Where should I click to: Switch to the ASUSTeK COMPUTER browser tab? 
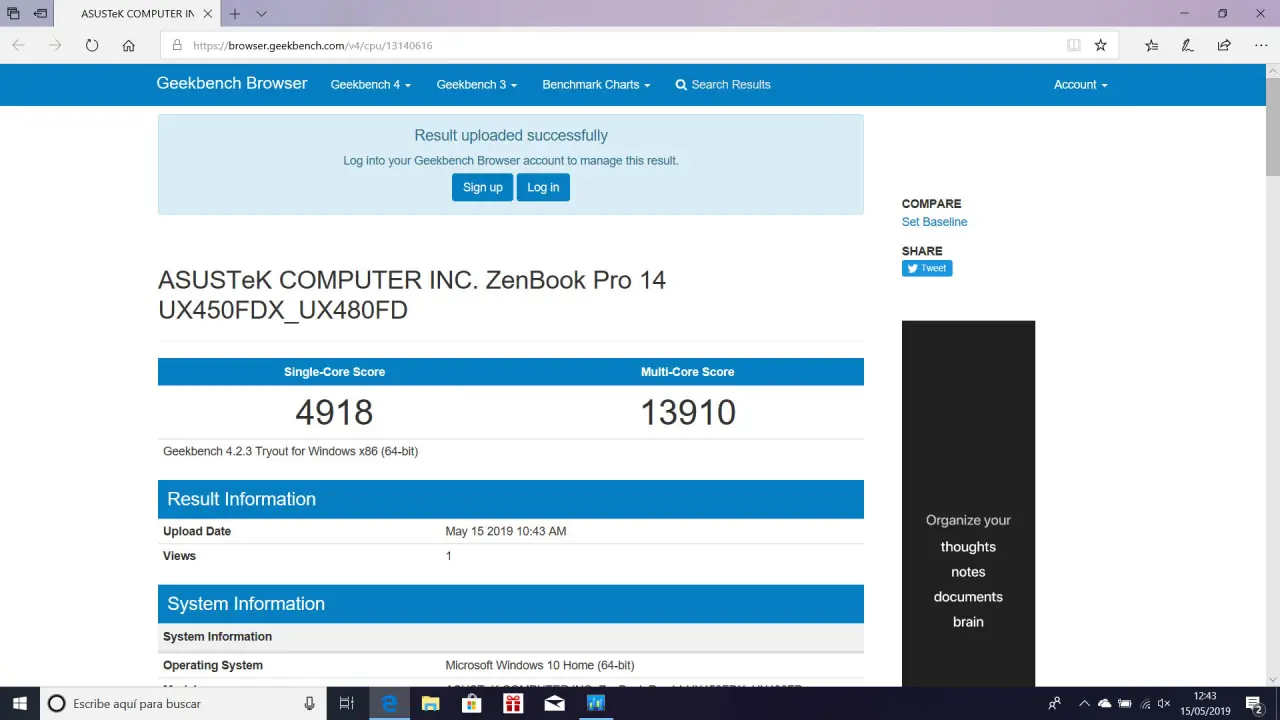137,14
